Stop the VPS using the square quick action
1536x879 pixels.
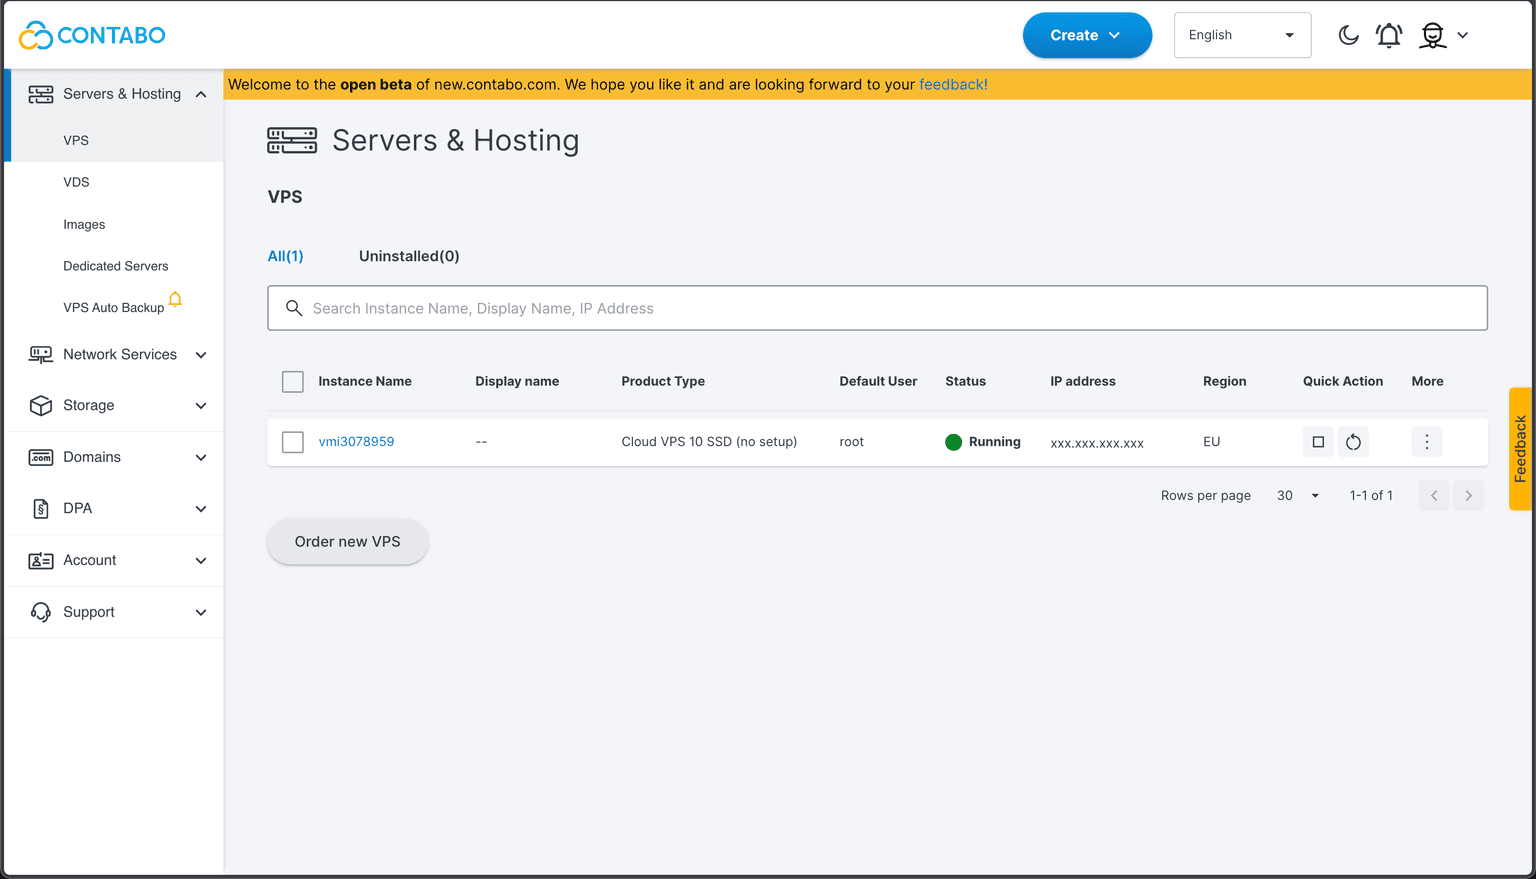[x=1318, y=441]
